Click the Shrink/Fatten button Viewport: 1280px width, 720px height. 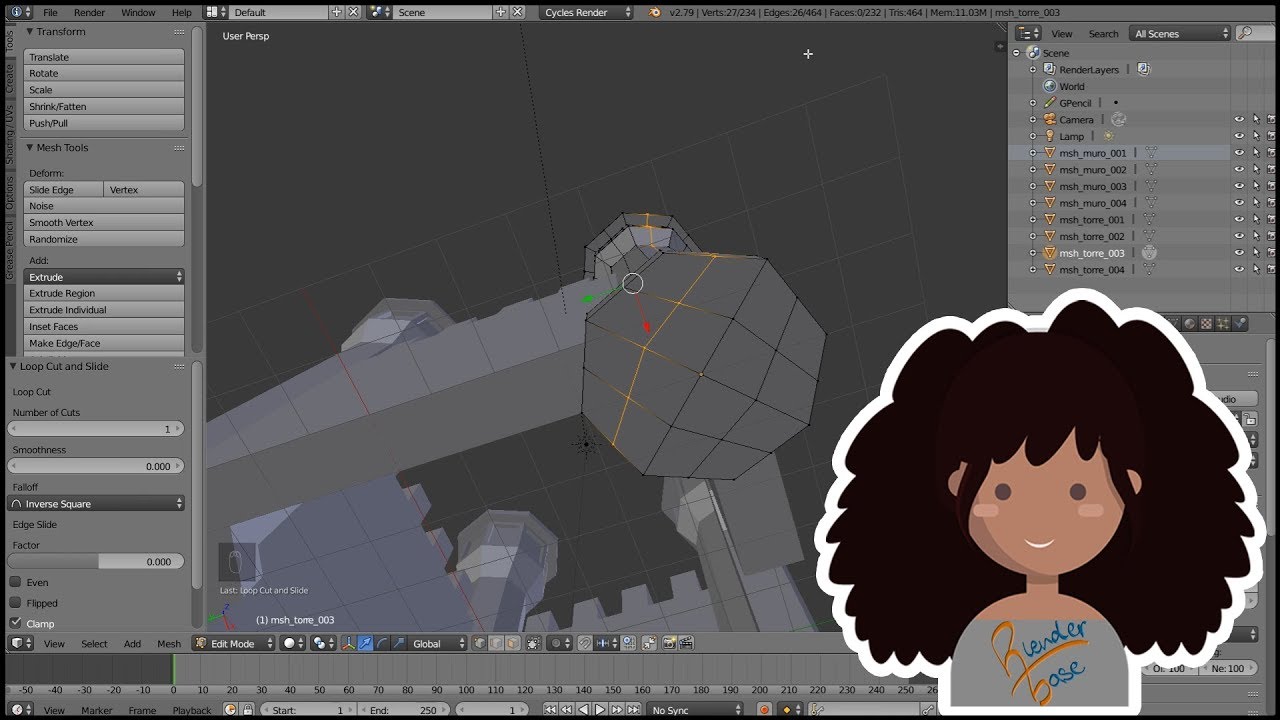point(104,106)
